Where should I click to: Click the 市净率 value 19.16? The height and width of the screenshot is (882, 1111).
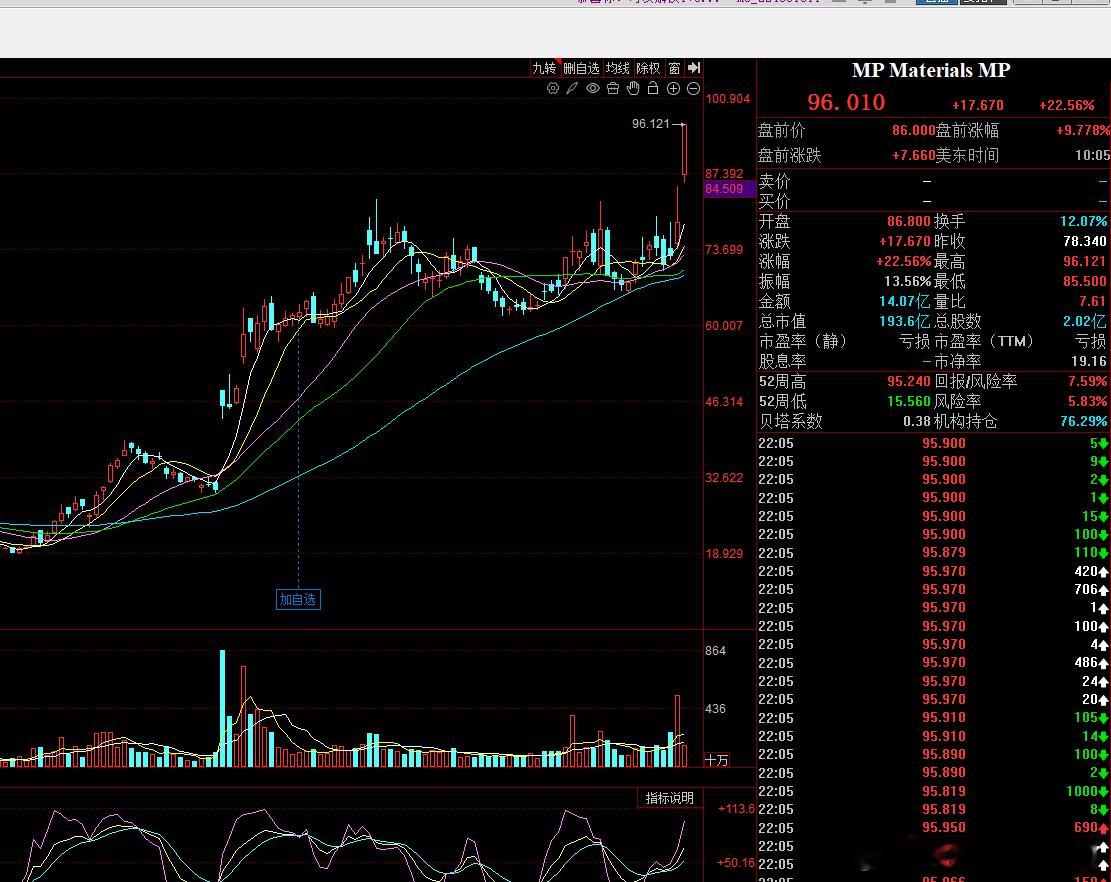(x=1089, y=361)
